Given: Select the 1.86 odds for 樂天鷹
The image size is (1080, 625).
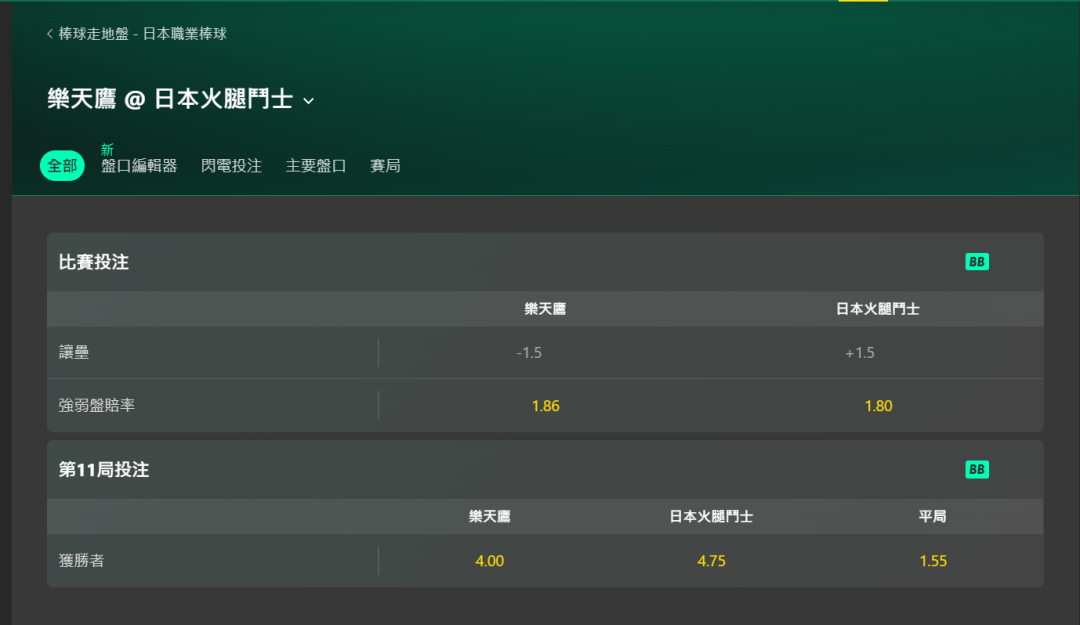Looking at the screenshot, I should 546,406.
